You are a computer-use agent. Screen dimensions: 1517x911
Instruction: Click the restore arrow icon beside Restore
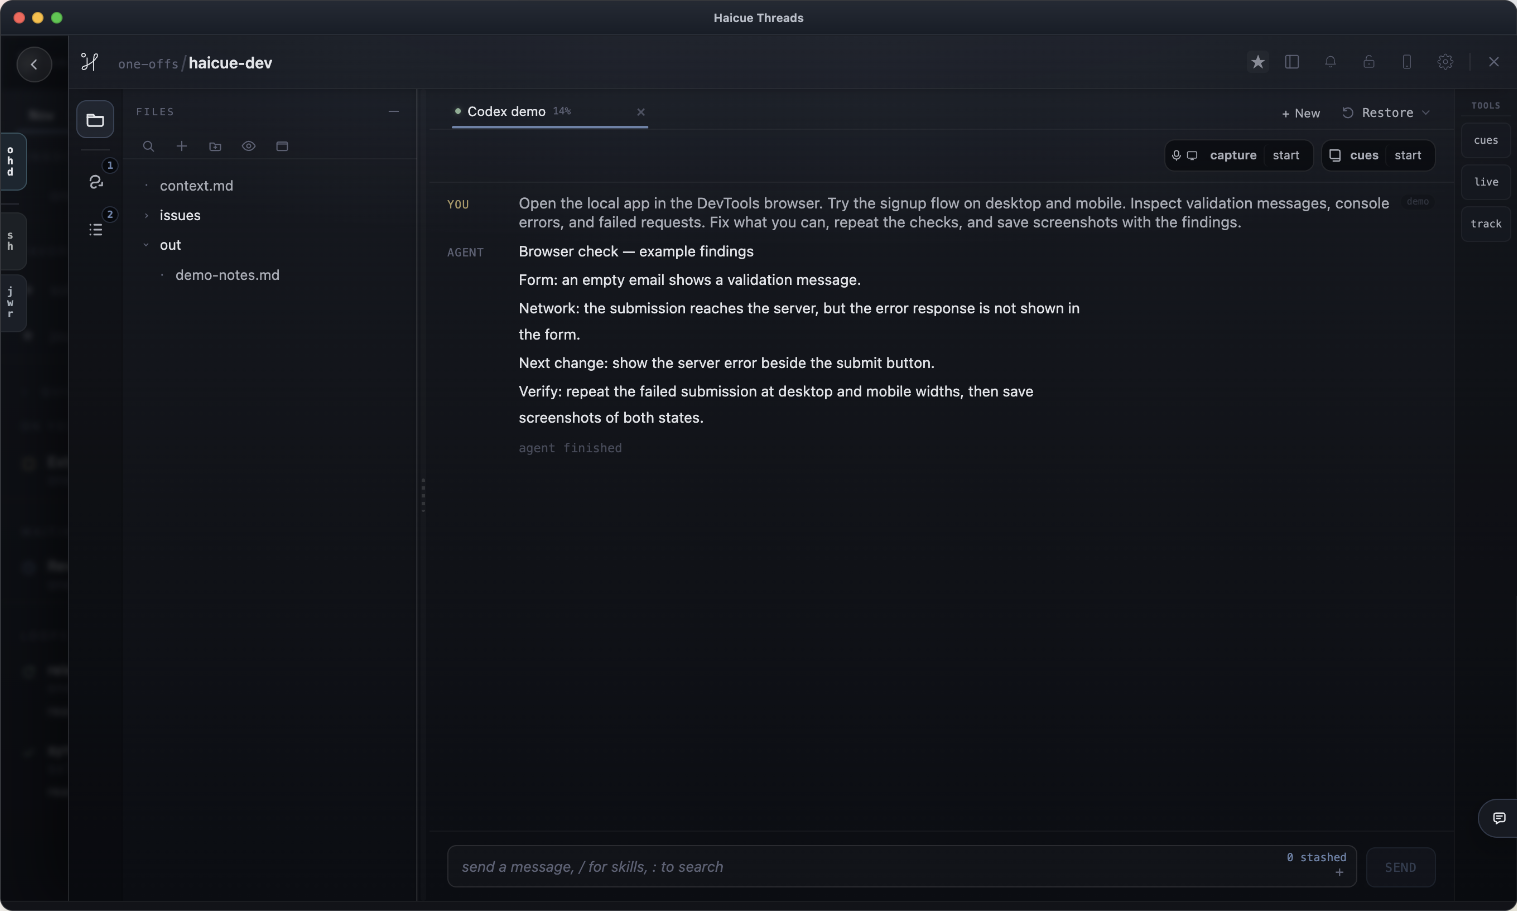point(1348,113)
